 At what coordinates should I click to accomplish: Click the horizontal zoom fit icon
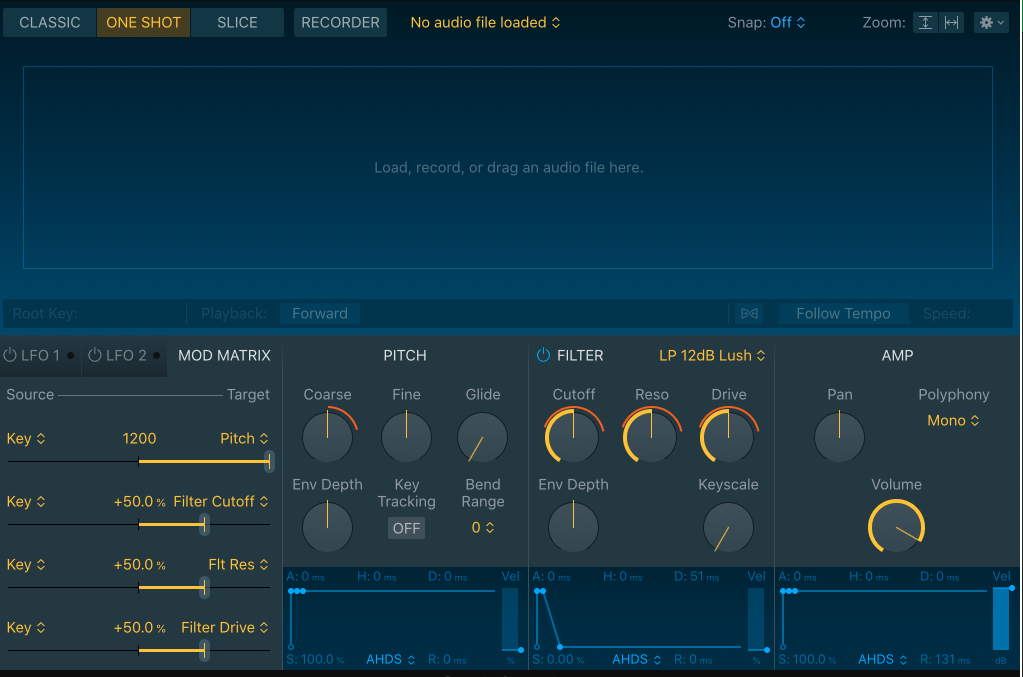(951, 23)
